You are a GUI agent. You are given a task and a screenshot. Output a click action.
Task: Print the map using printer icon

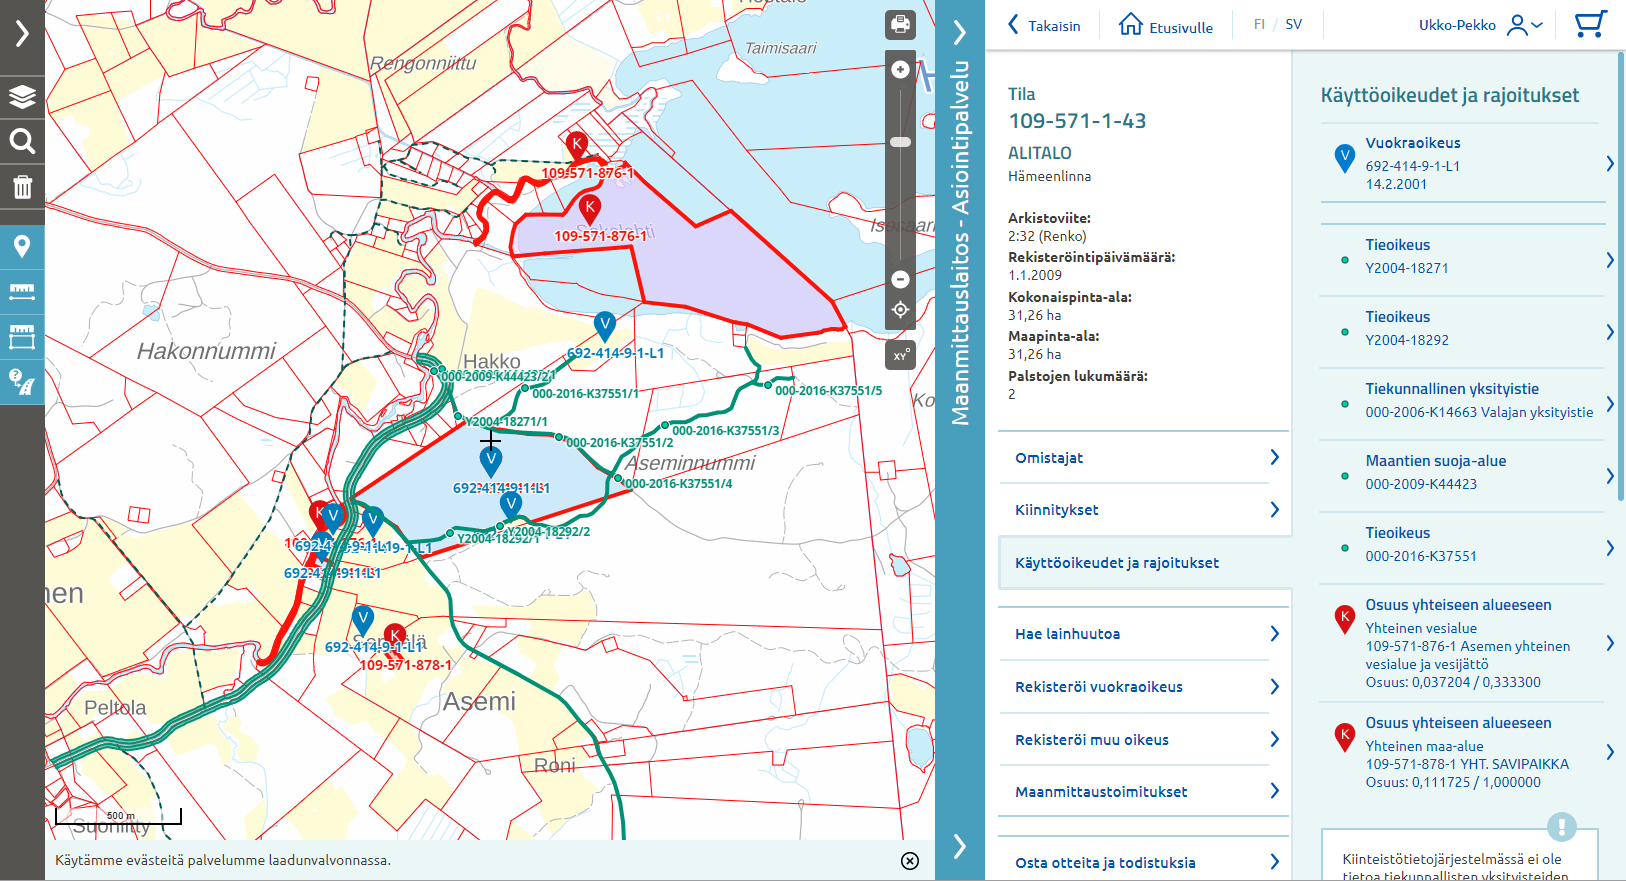(900, 25)
